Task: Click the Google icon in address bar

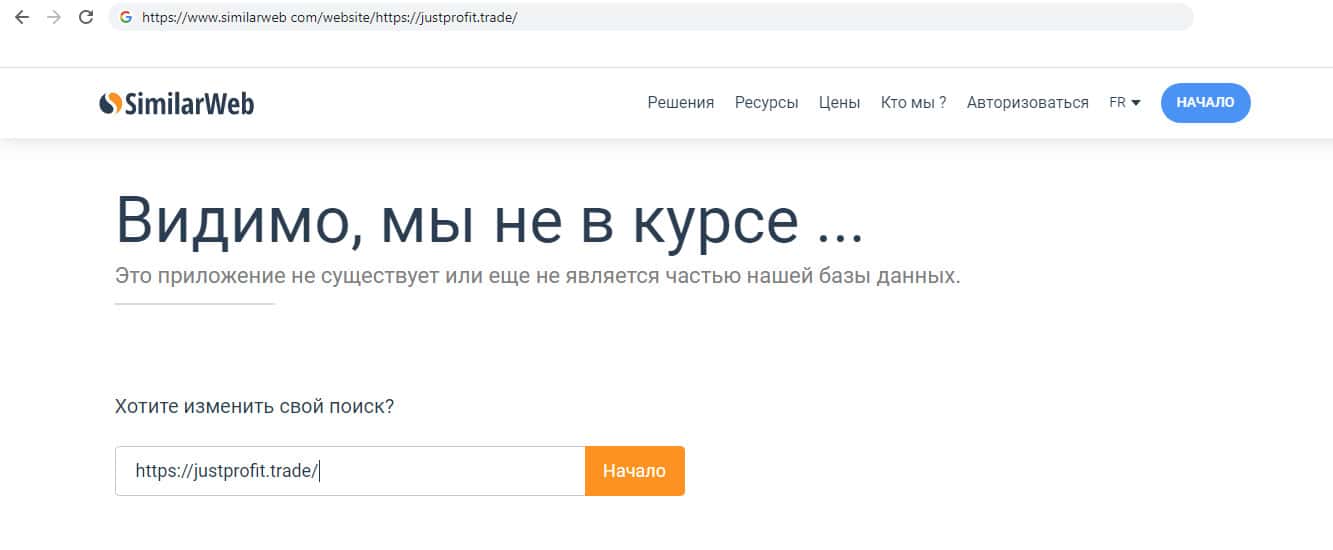Action: (125, 17)
